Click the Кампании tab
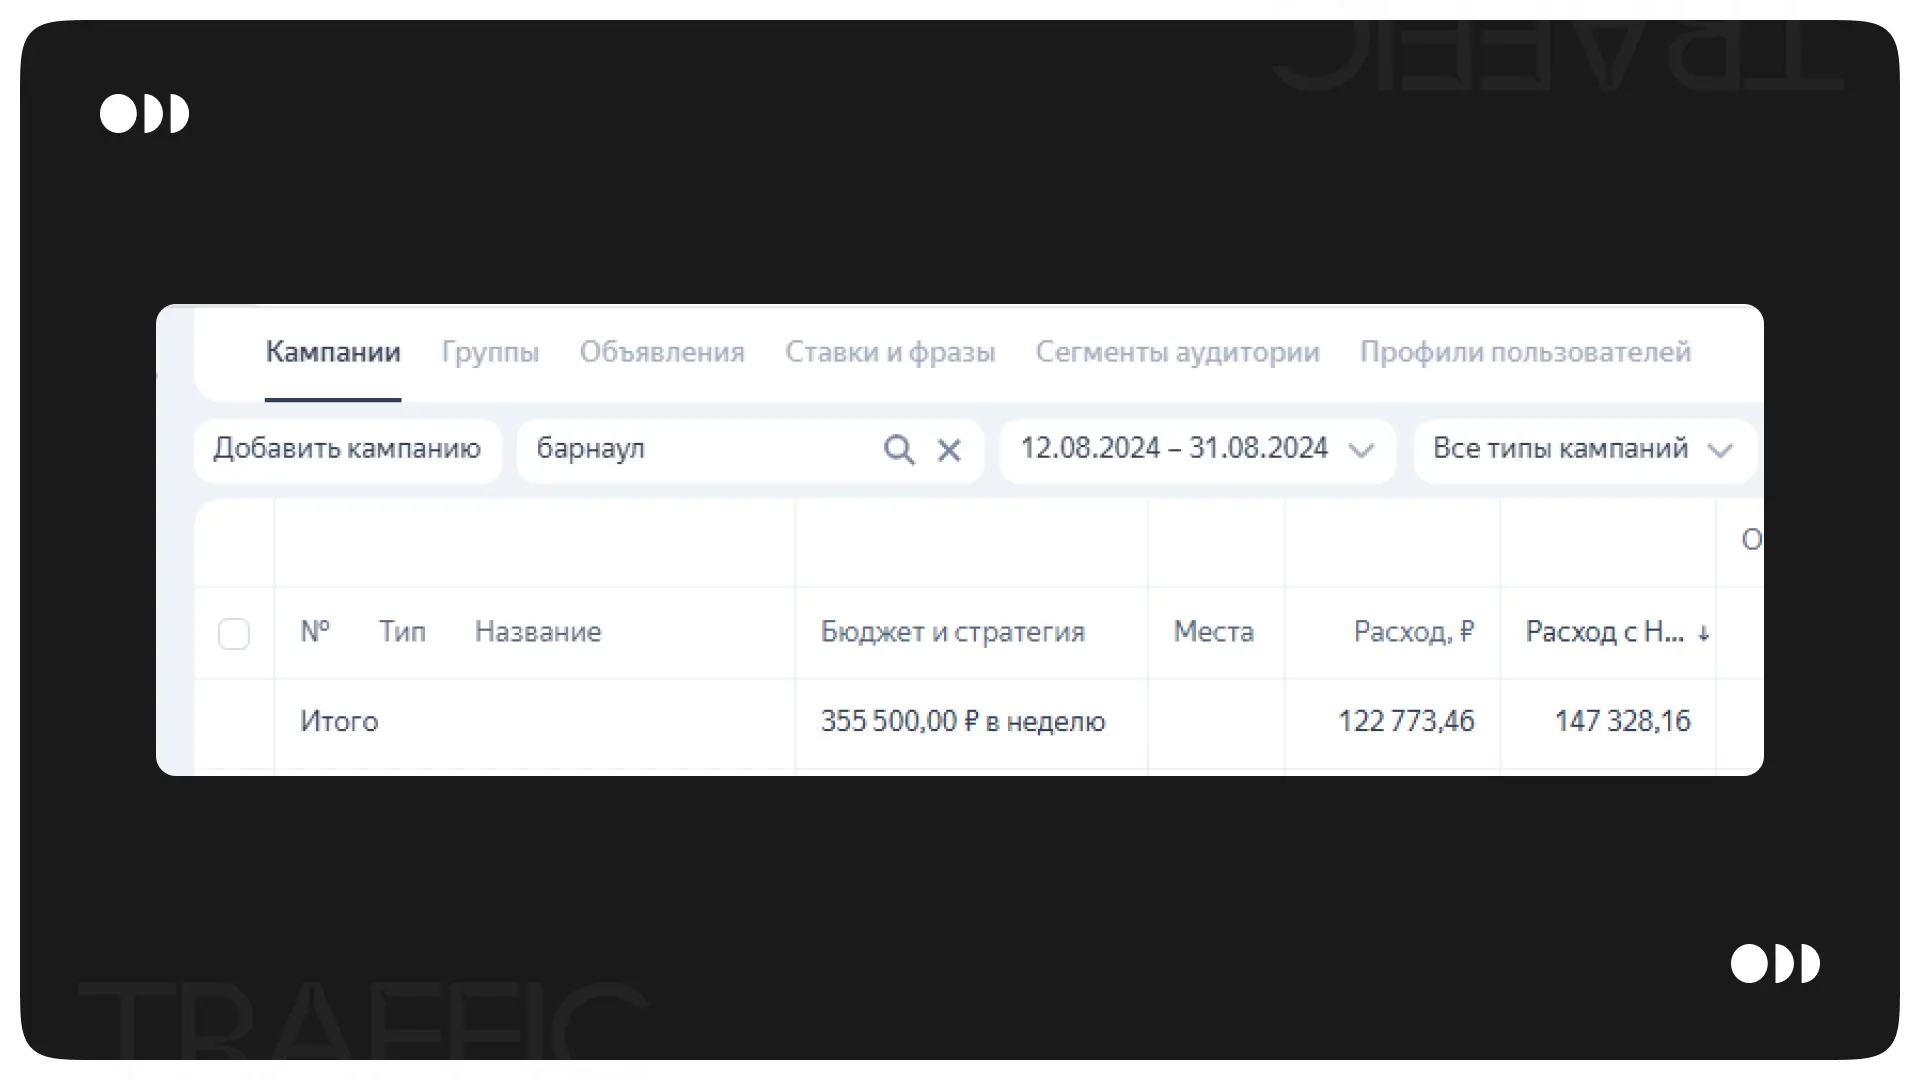This screenshot has height=1080, width=1920. pos(333,352)
